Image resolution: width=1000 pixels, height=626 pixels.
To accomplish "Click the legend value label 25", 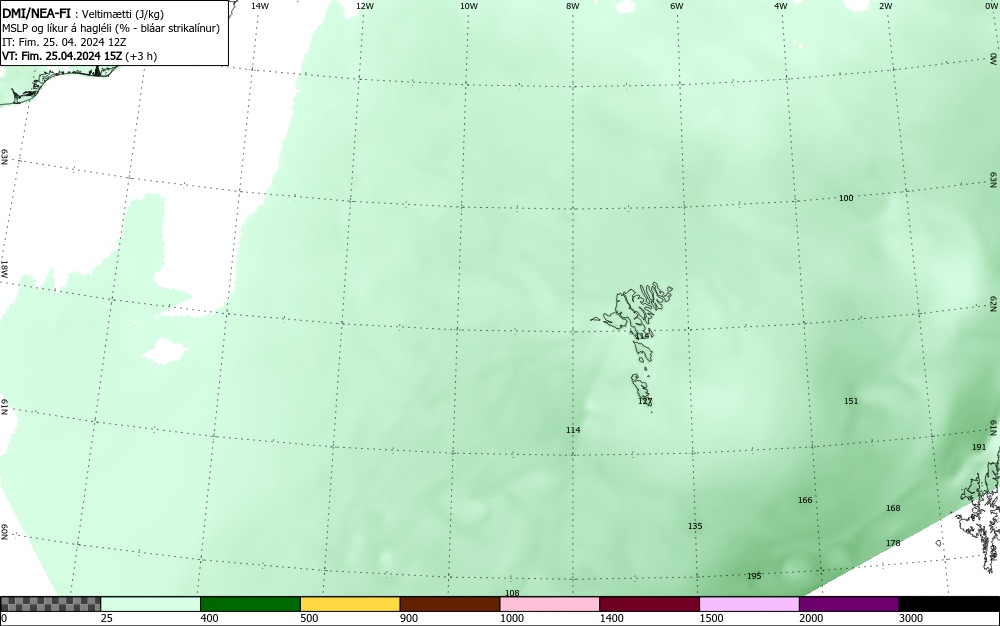I will point(107,618).
